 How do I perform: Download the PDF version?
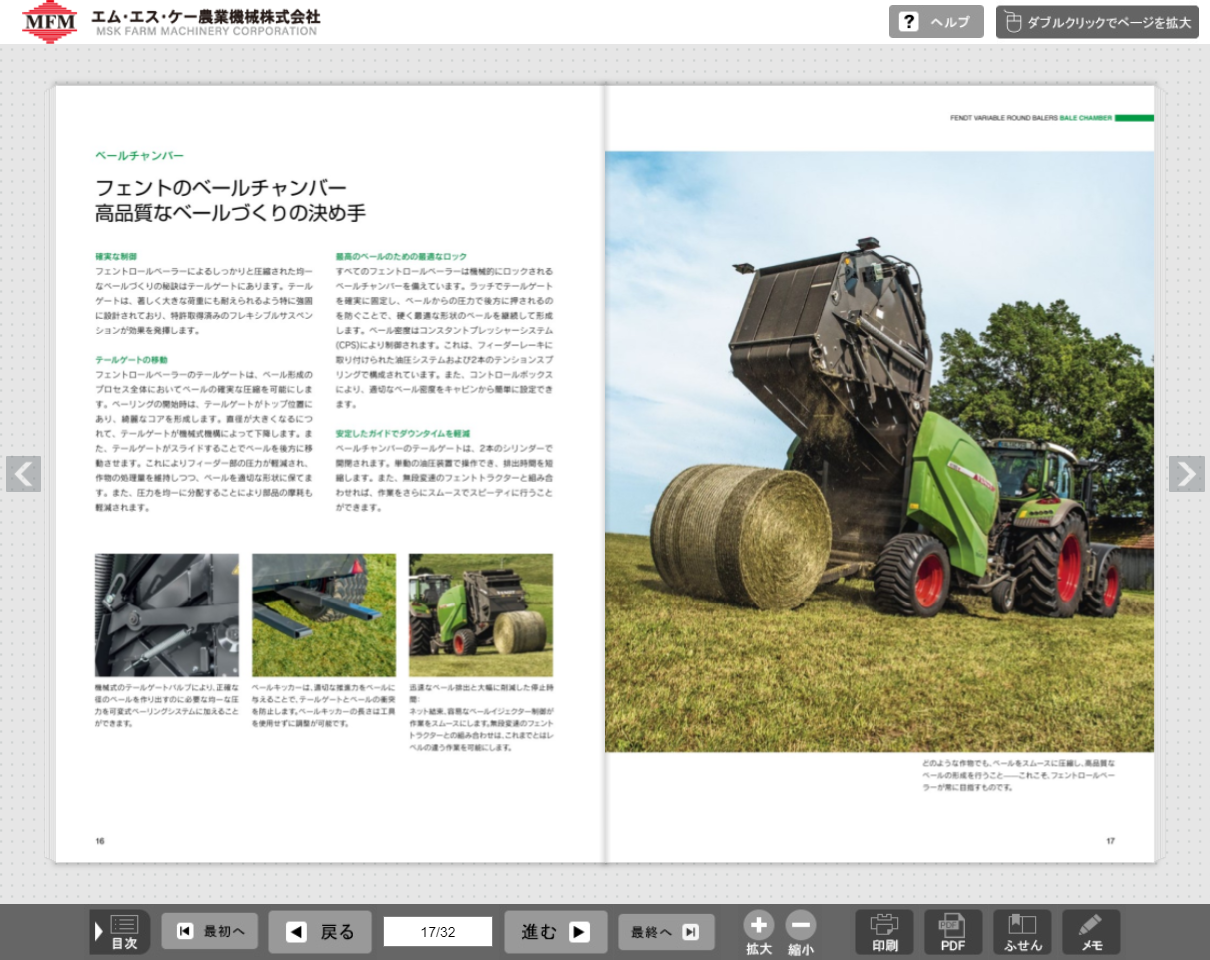[x=953, y=932]
